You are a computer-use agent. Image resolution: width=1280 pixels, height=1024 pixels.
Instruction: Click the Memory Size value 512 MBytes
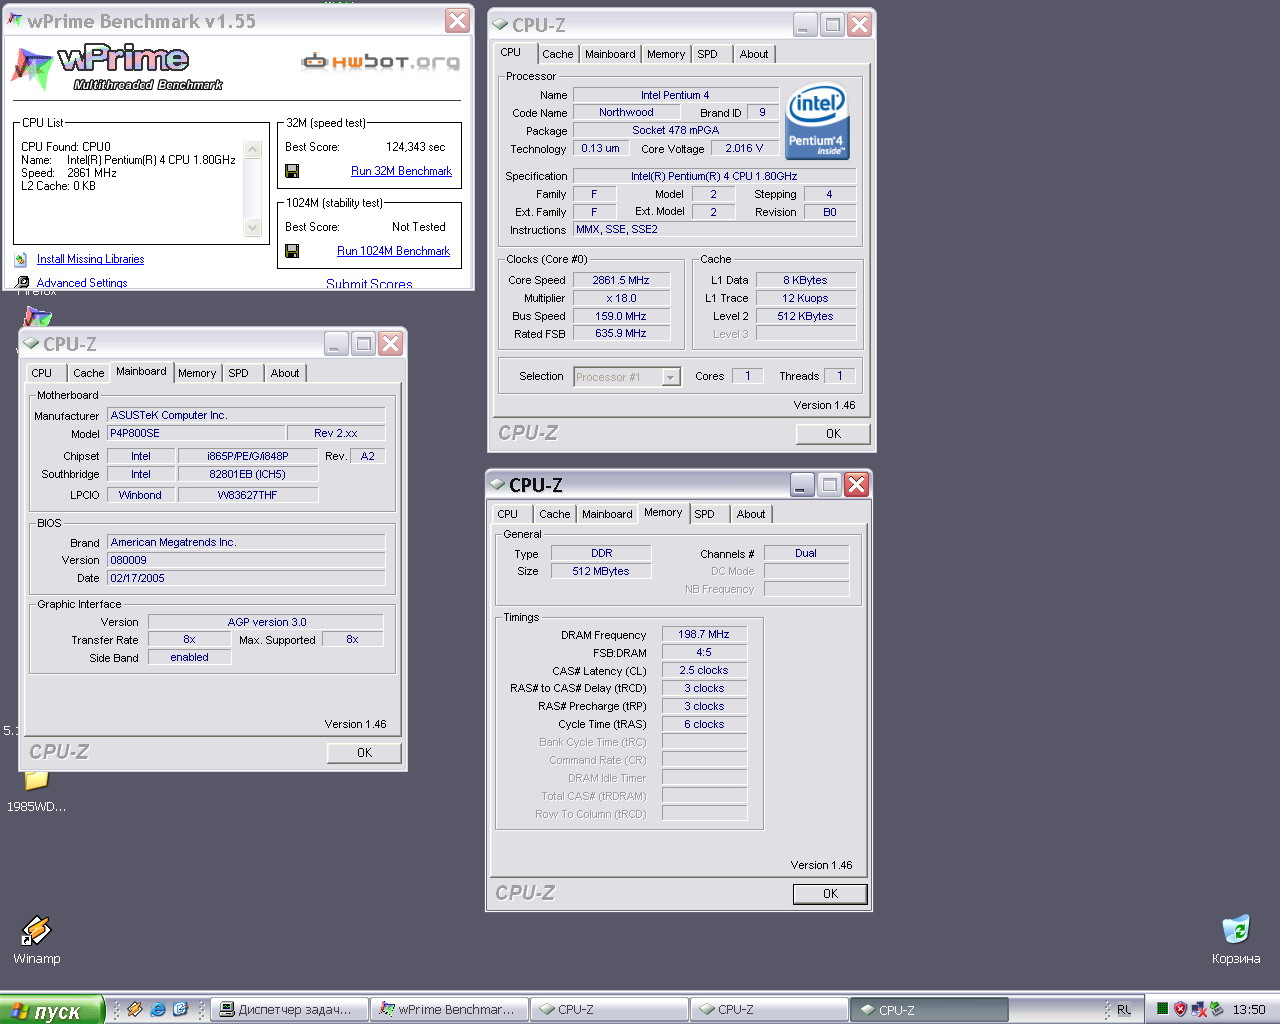[601, 571]
